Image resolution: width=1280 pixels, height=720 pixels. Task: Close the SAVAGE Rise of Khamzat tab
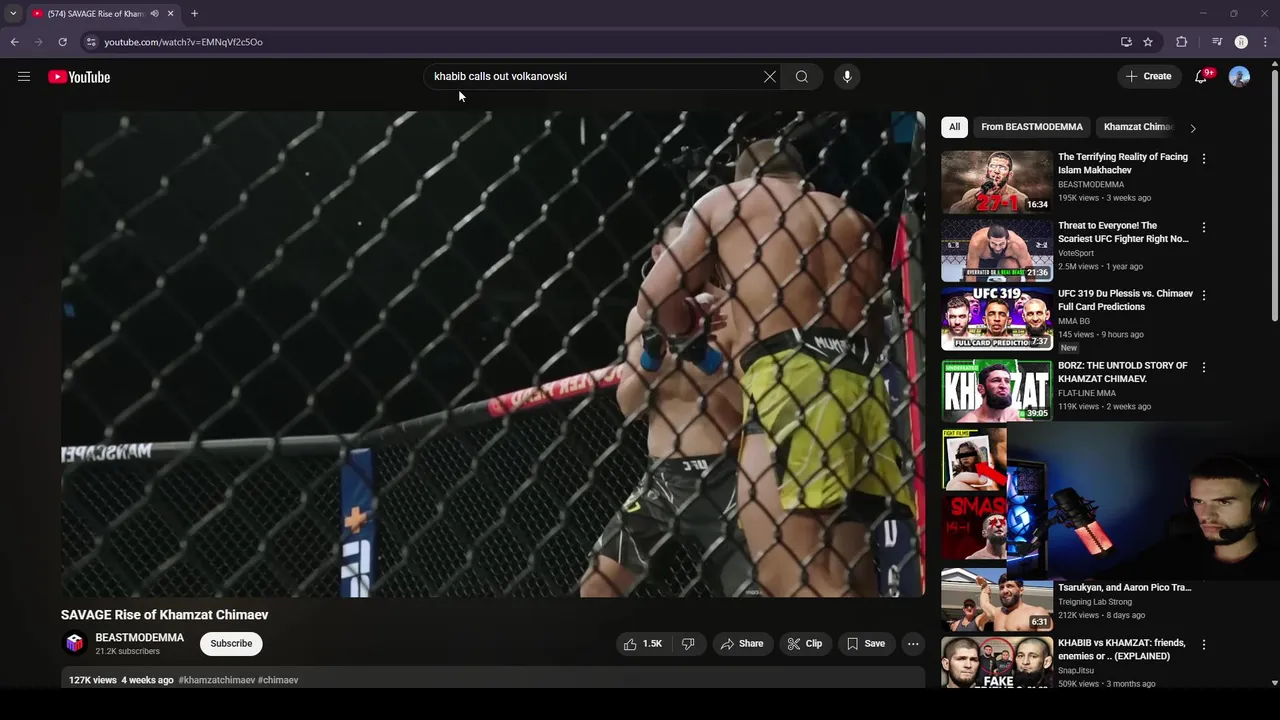pos(170,13)
